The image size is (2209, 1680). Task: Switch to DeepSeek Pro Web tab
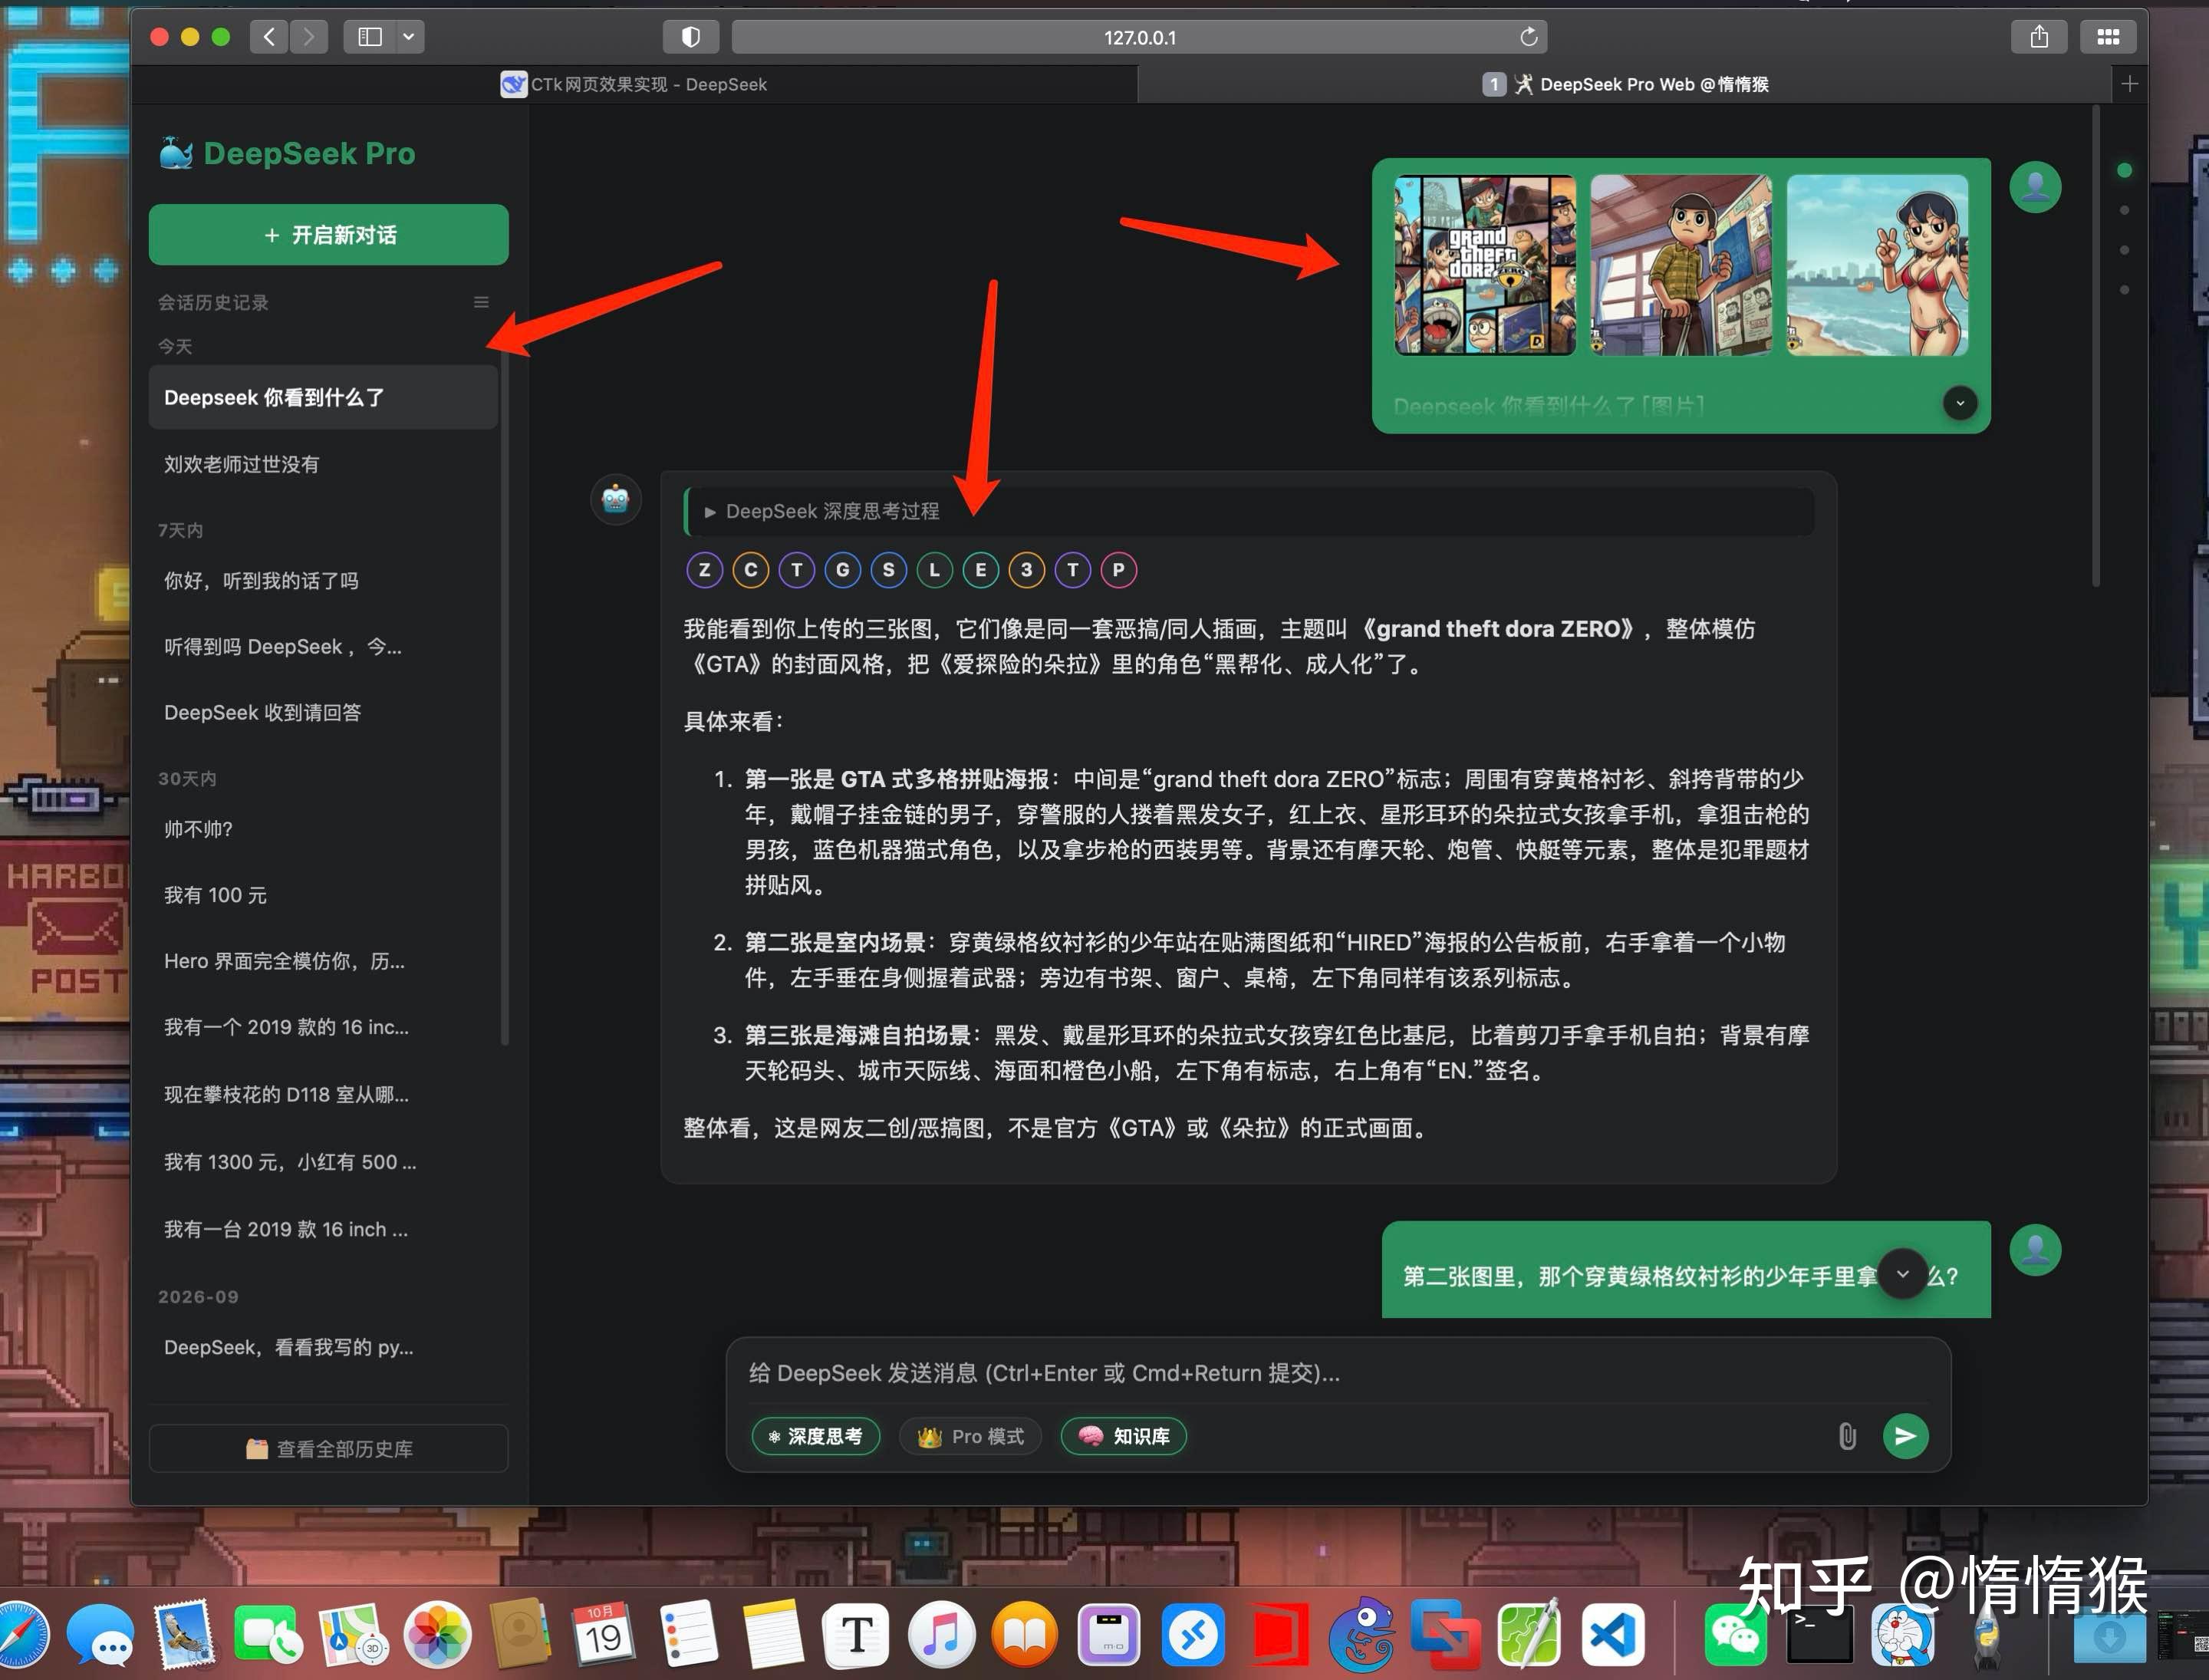1625,84
